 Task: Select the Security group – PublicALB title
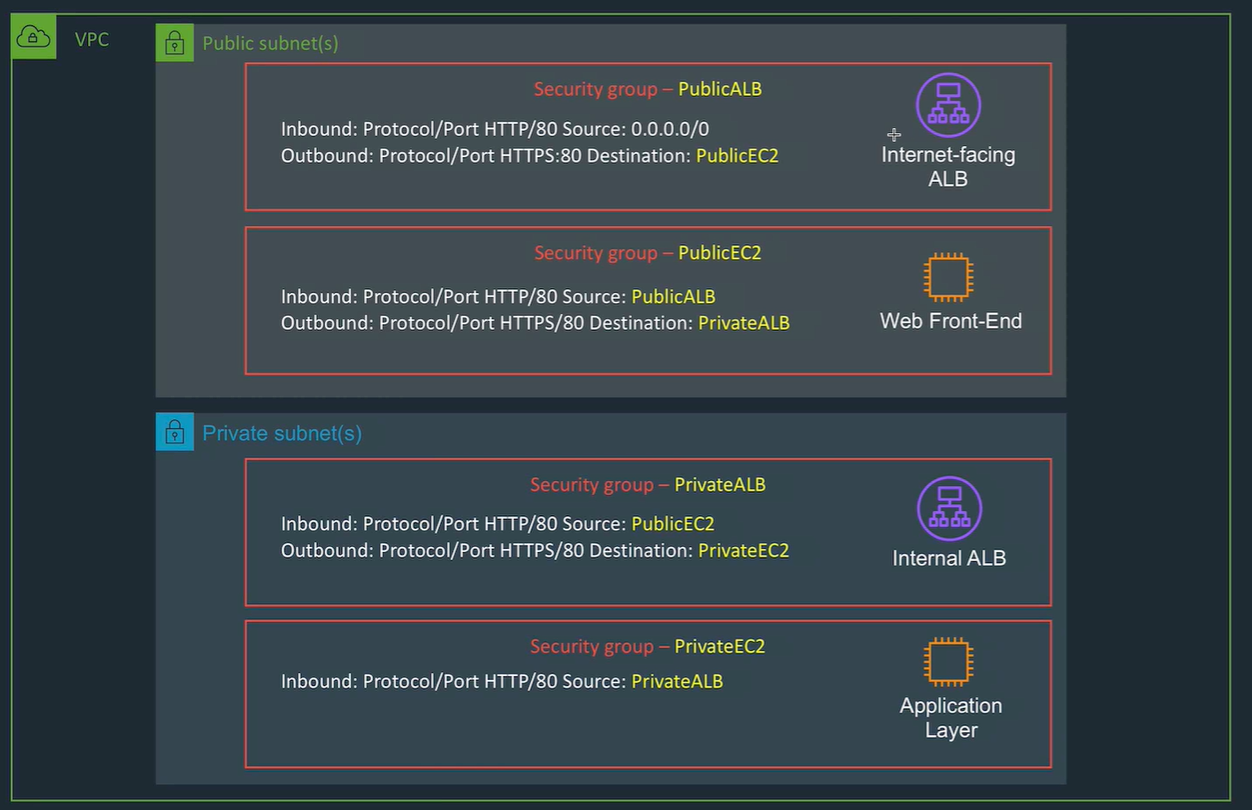[647, 89]
